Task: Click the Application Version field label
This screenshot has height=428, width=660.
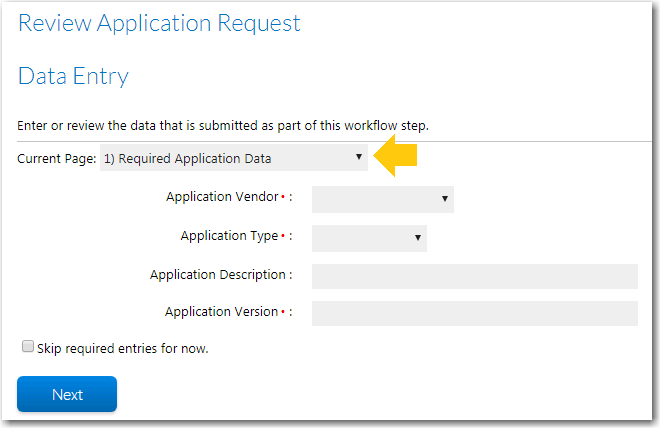Action: point(221,312)
